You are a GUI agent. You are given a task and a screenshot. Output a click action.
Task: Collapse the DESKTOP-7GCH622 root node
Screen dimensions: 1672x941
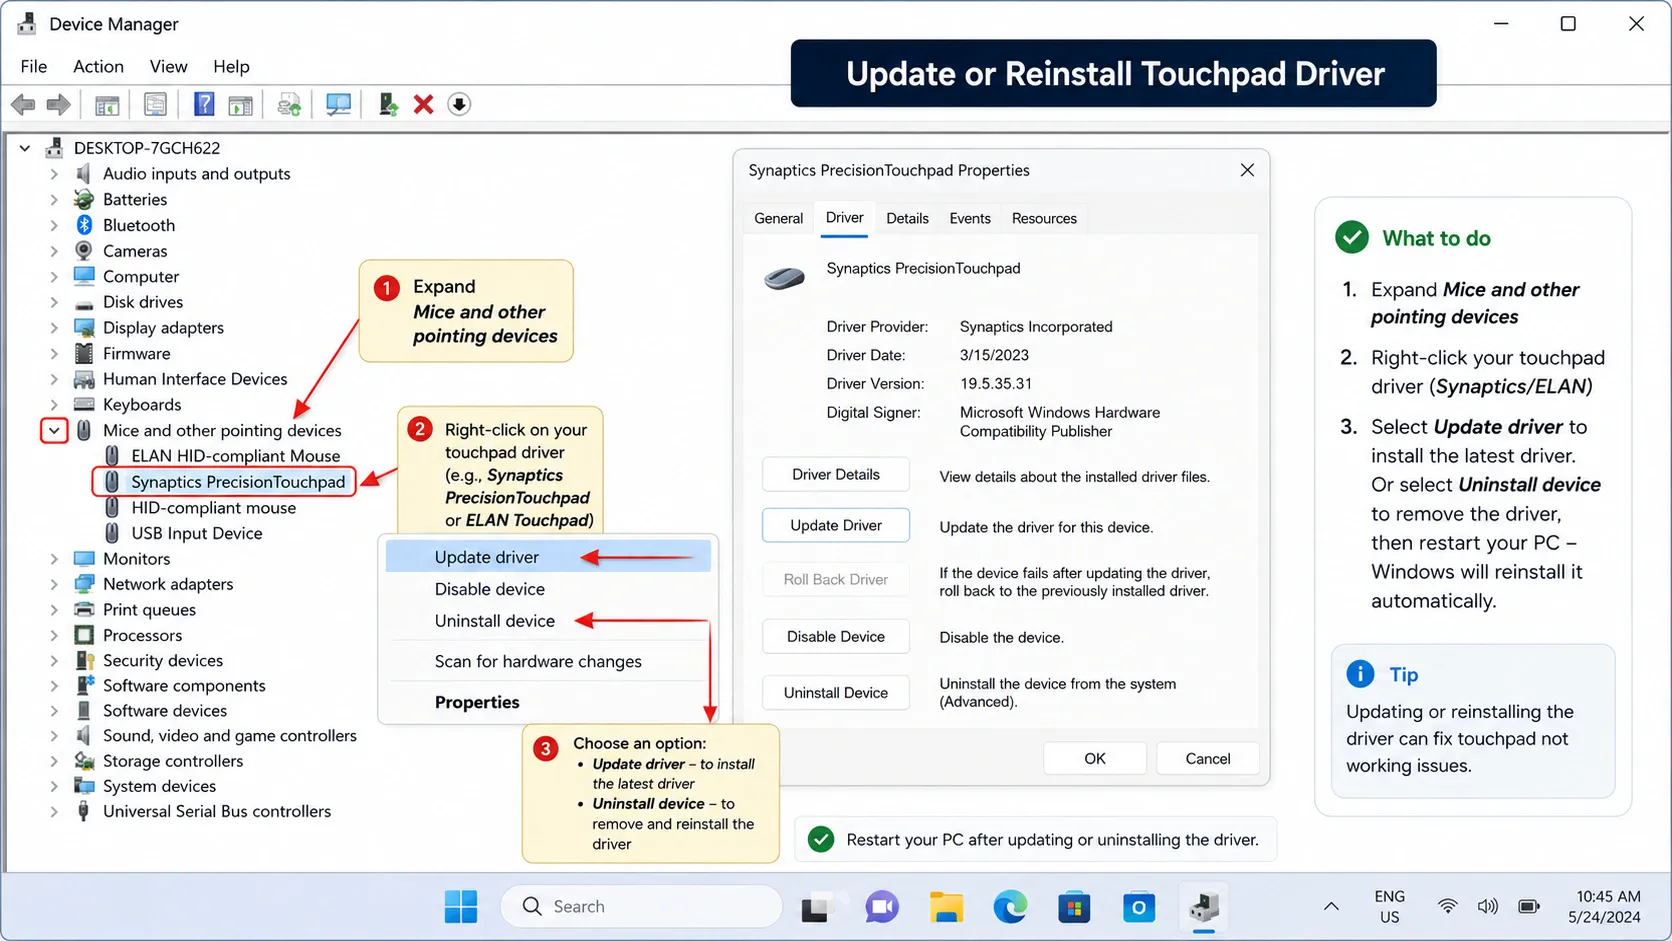25,148
